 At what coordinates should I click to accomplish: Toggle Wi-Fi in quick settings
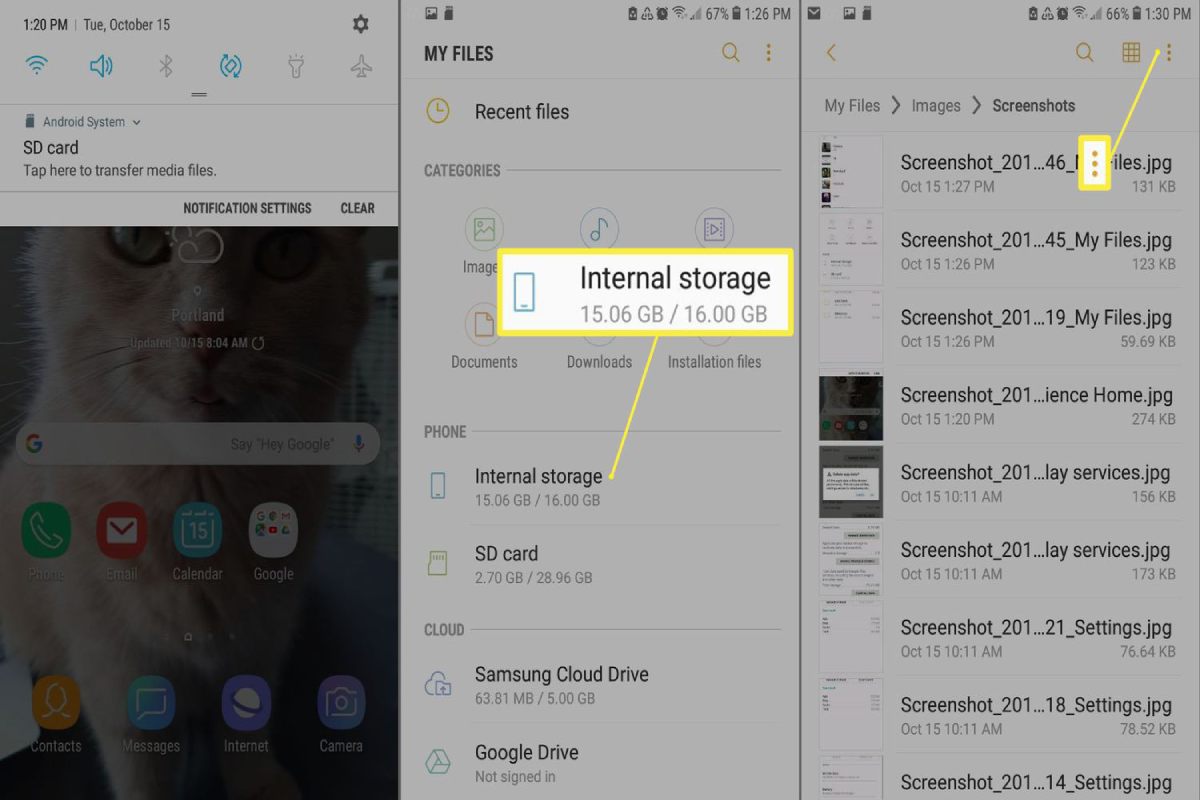pos(37,67)
